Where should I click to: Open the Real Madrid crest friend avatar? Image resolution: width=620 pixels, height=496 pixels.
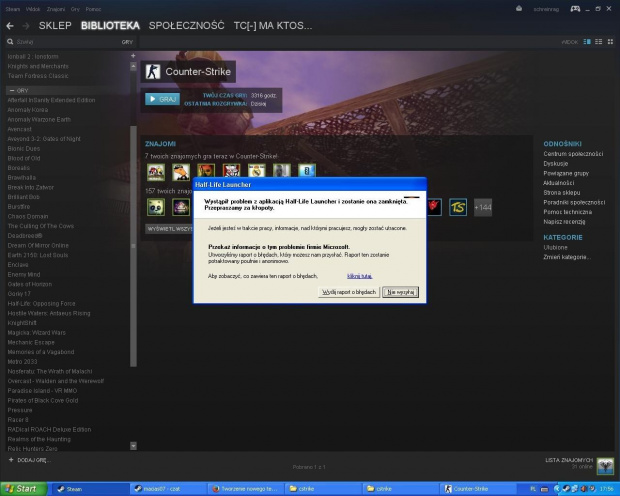257,171
